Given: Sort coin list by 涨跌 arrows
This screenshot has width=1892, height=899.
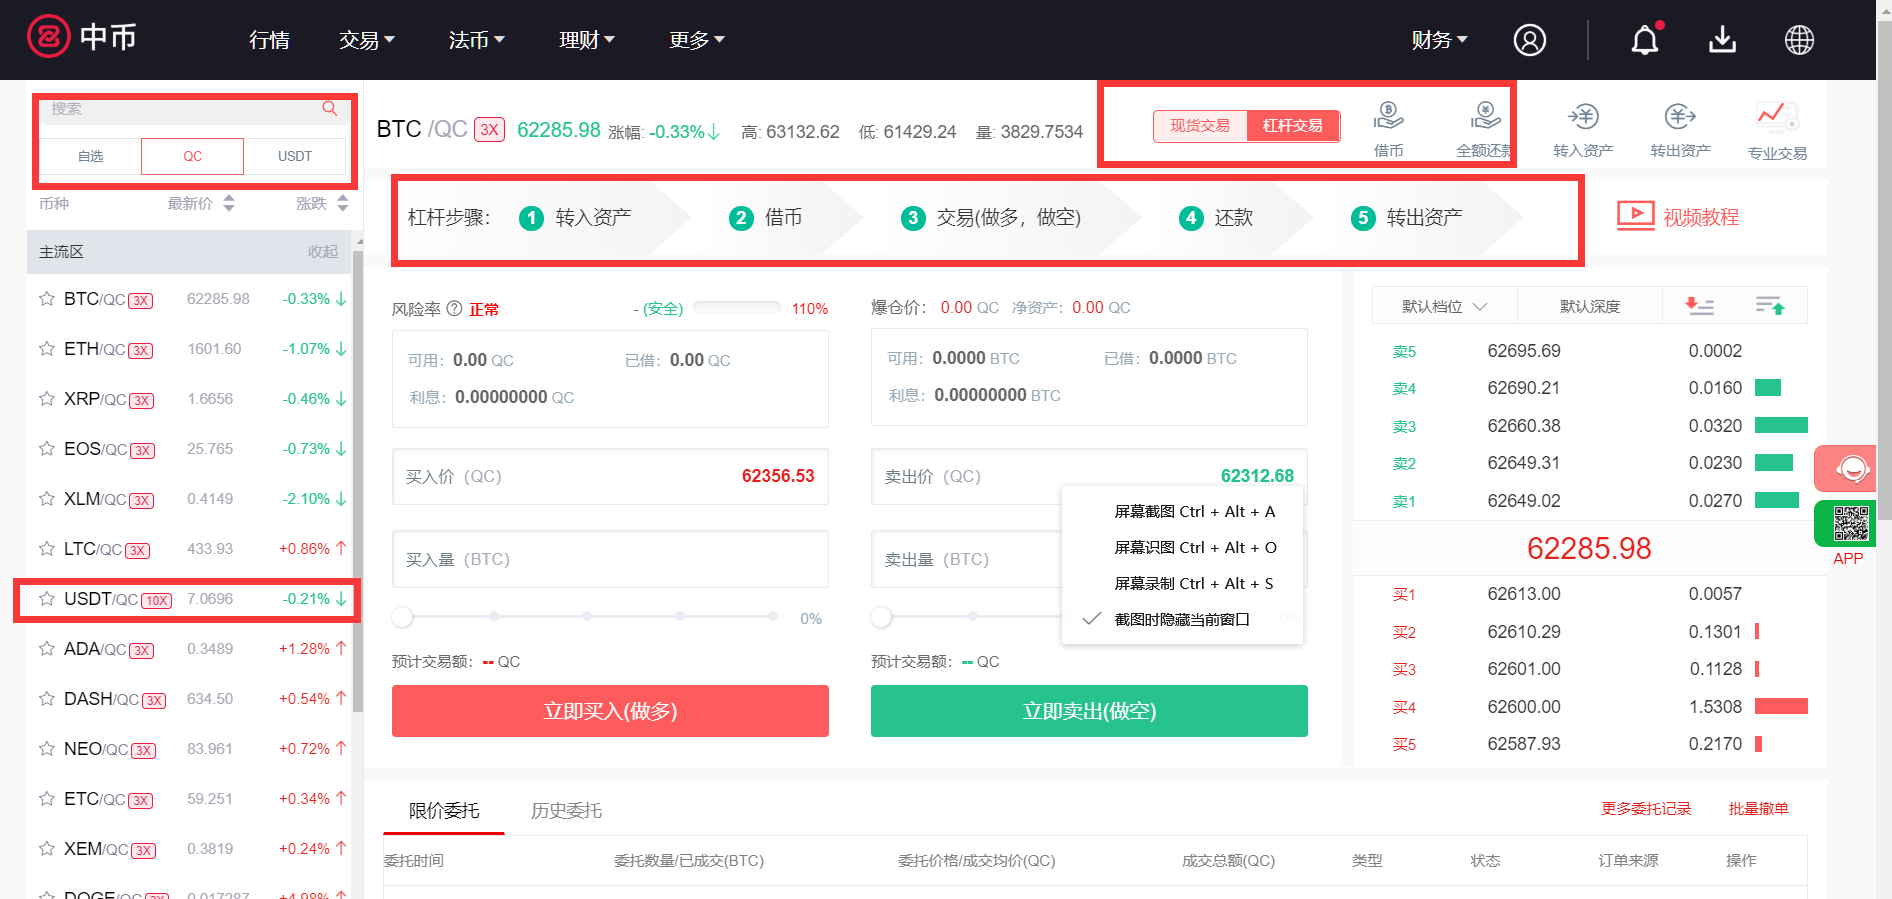Looking at the screenshot, I should [343, 203].
